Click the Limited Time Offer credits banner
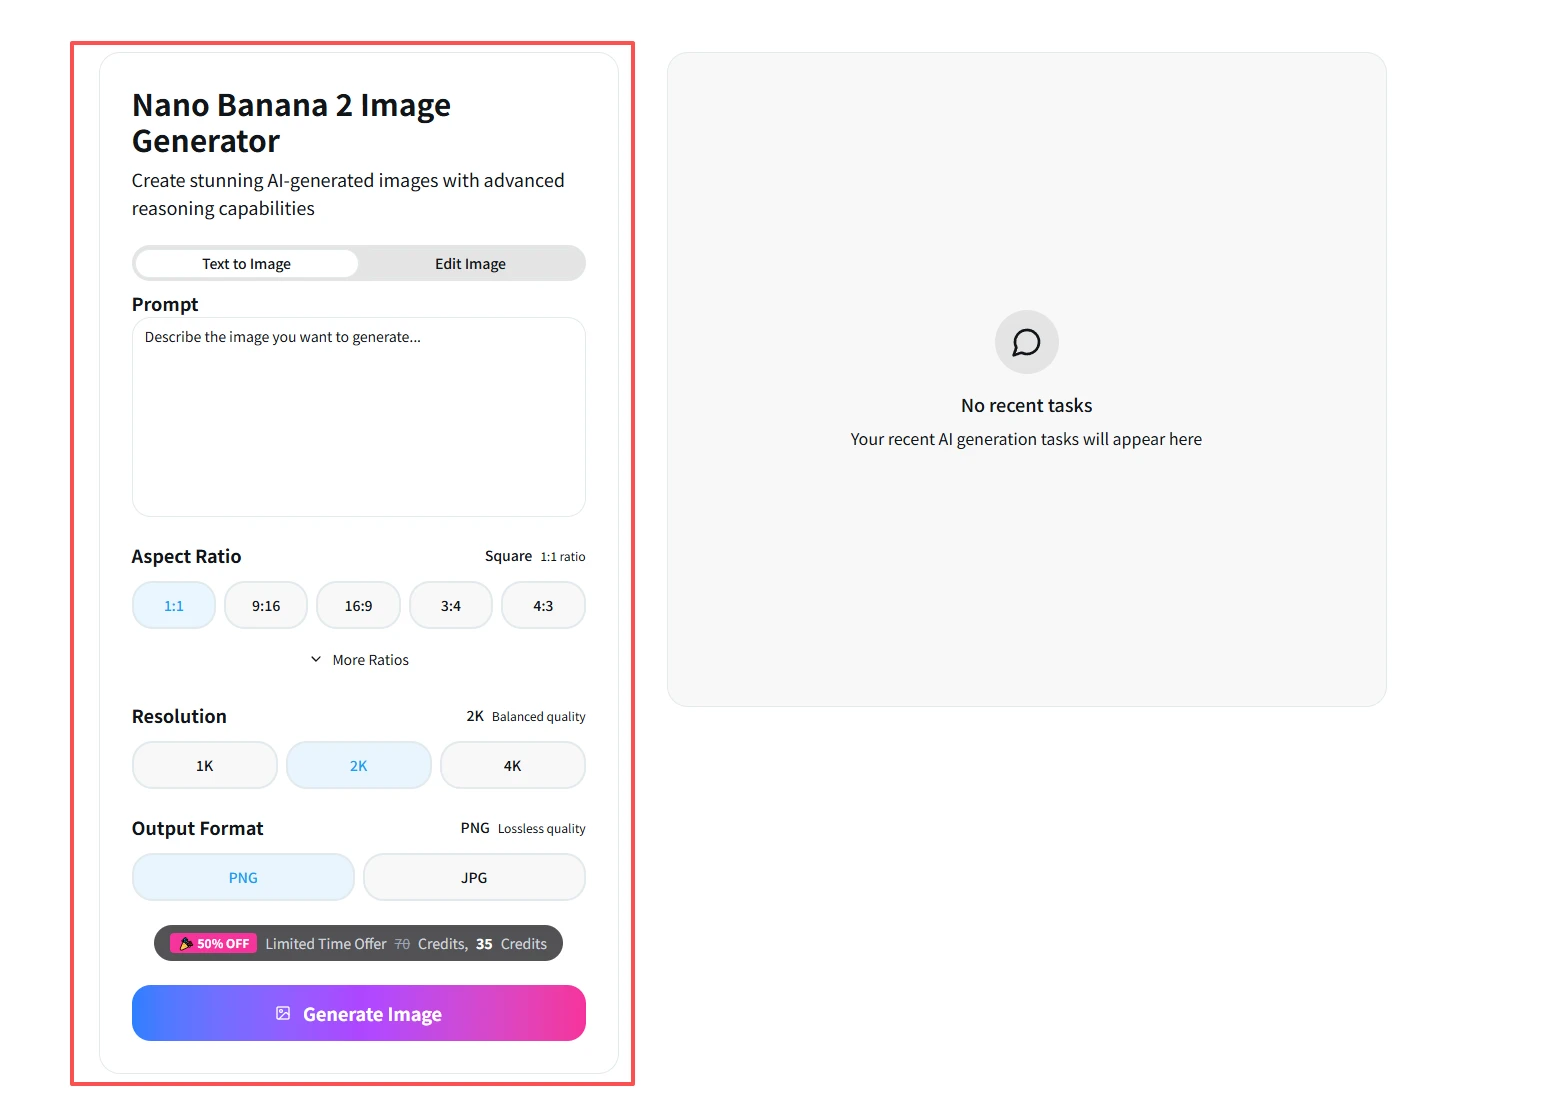 pyautogui.click(x=406, y=943)
